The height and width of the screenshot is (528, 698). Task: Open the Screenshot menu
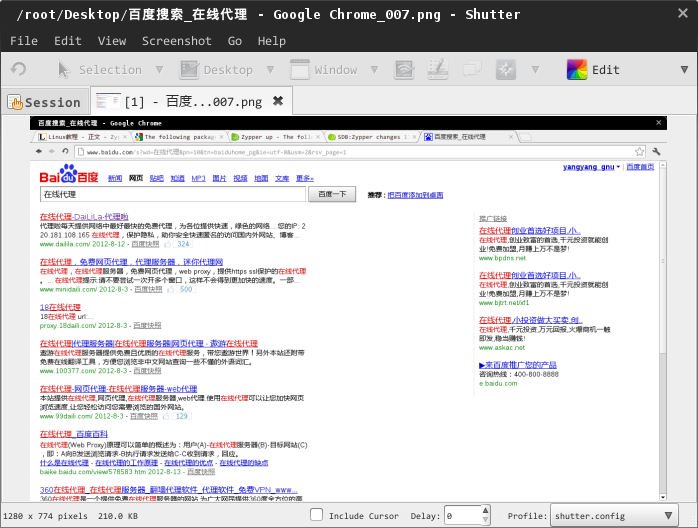176,41
